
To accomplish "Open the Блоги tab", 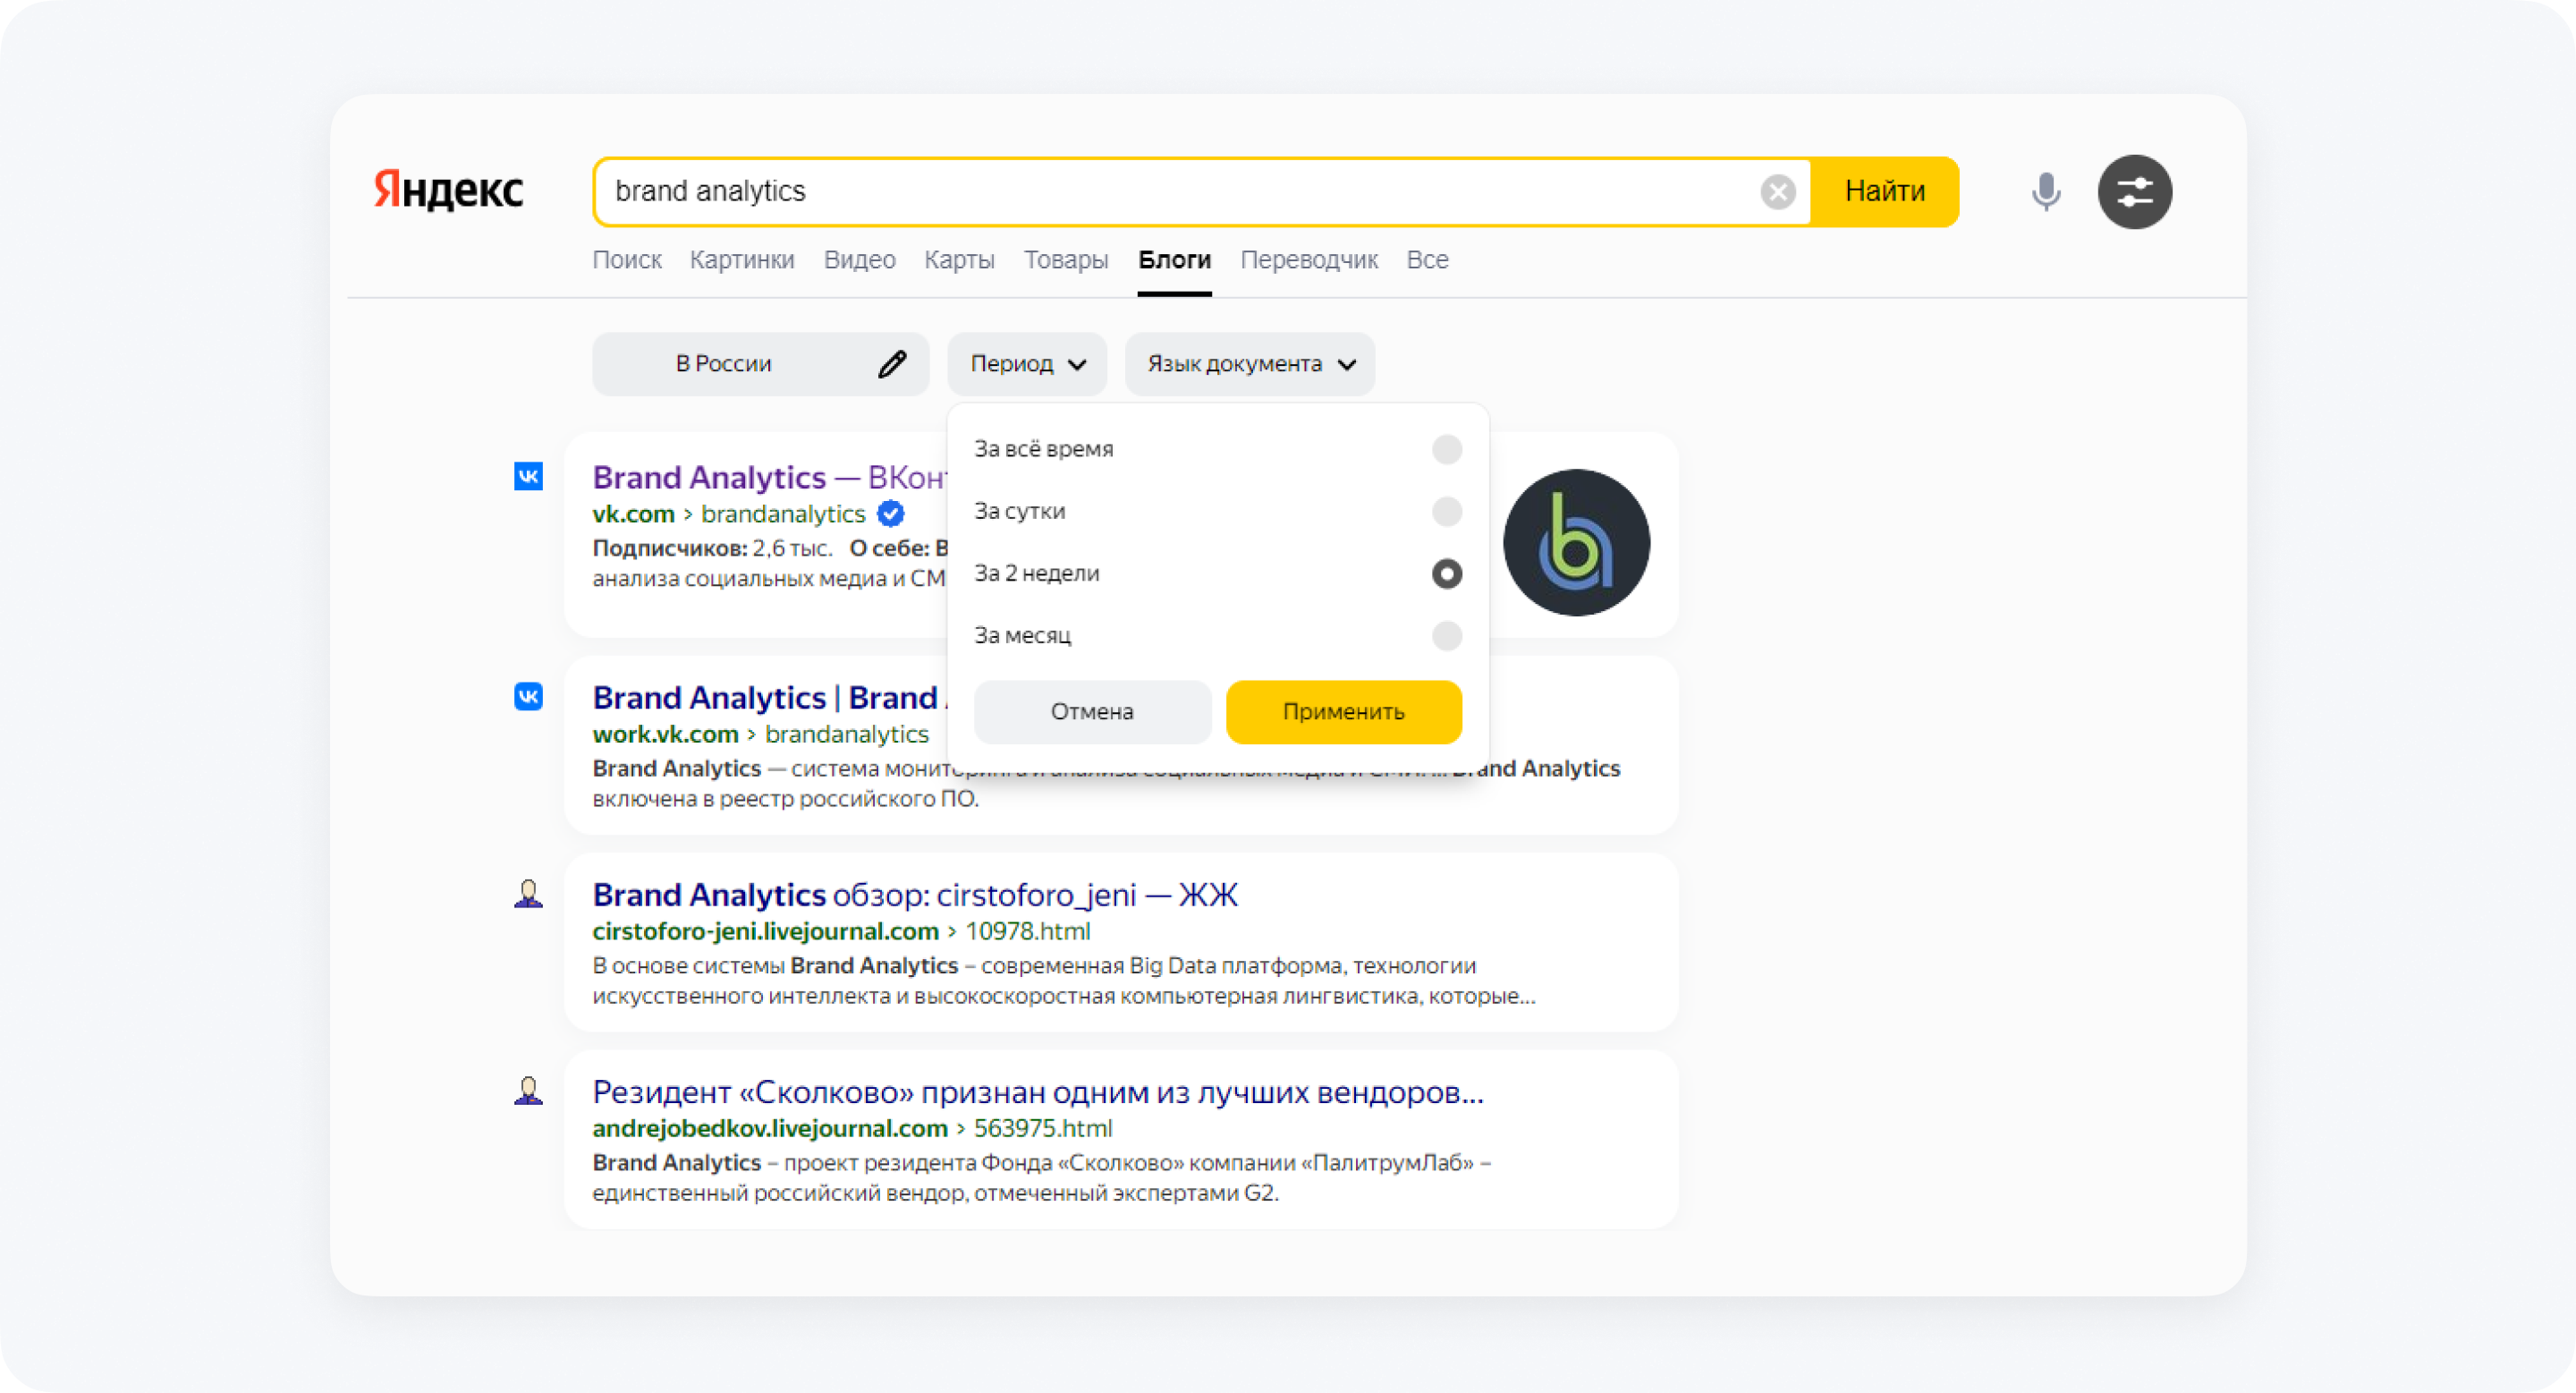I will pos(1174,260).
